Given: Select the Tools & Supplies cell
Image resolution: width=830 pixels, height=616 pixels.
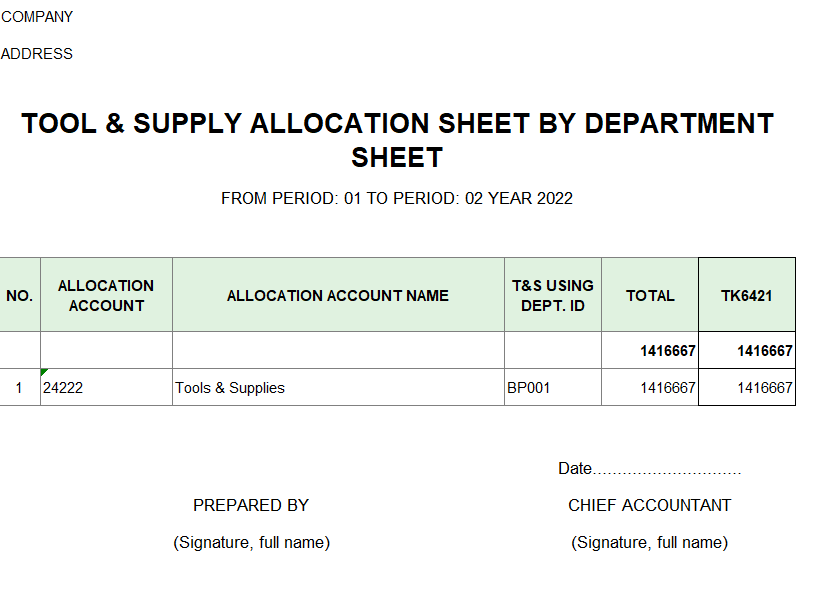Looking at the screenshot, I should click(x=338, y=387).
